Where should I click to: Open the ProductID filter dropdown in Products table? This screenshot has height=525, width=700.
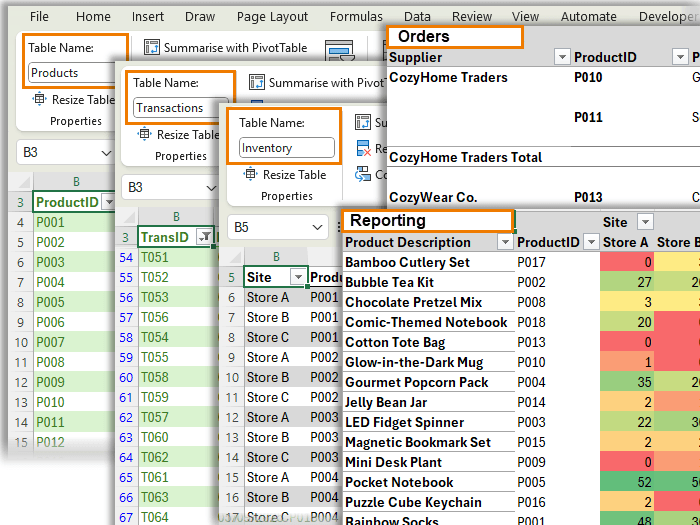[108, 202]
